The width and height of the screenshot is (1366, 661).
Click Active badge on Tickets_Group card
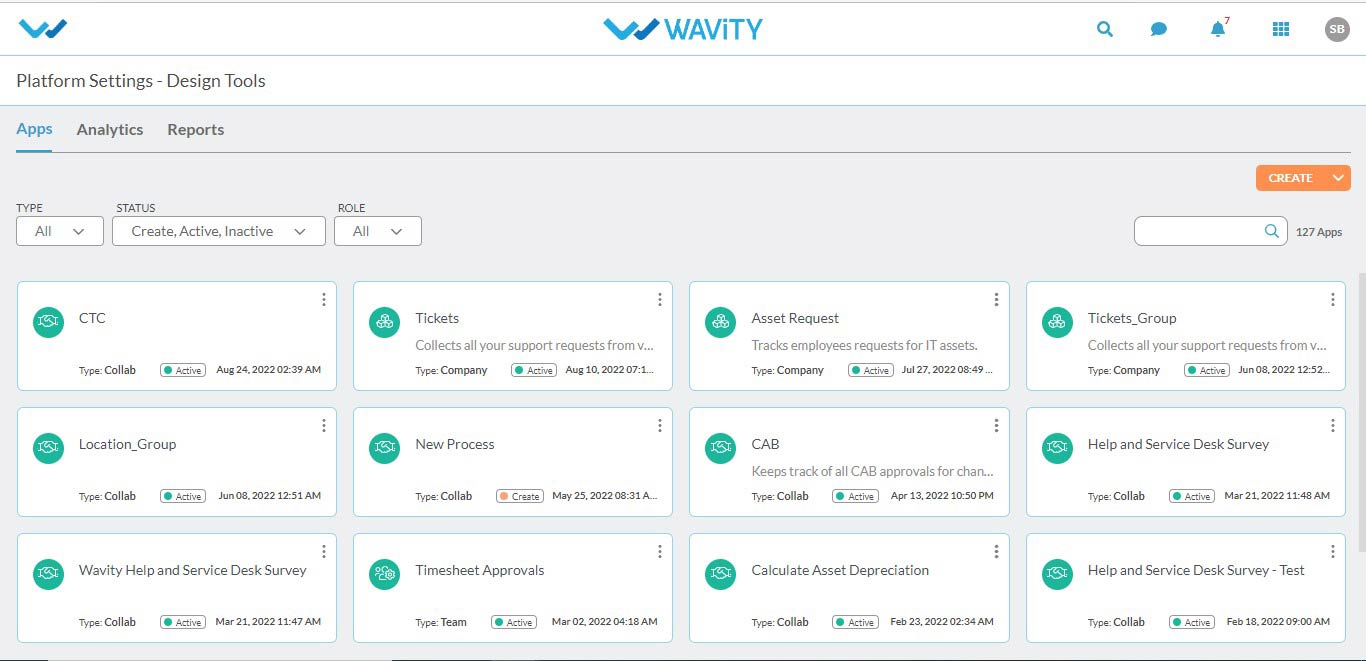click(x=1207, y=370)
